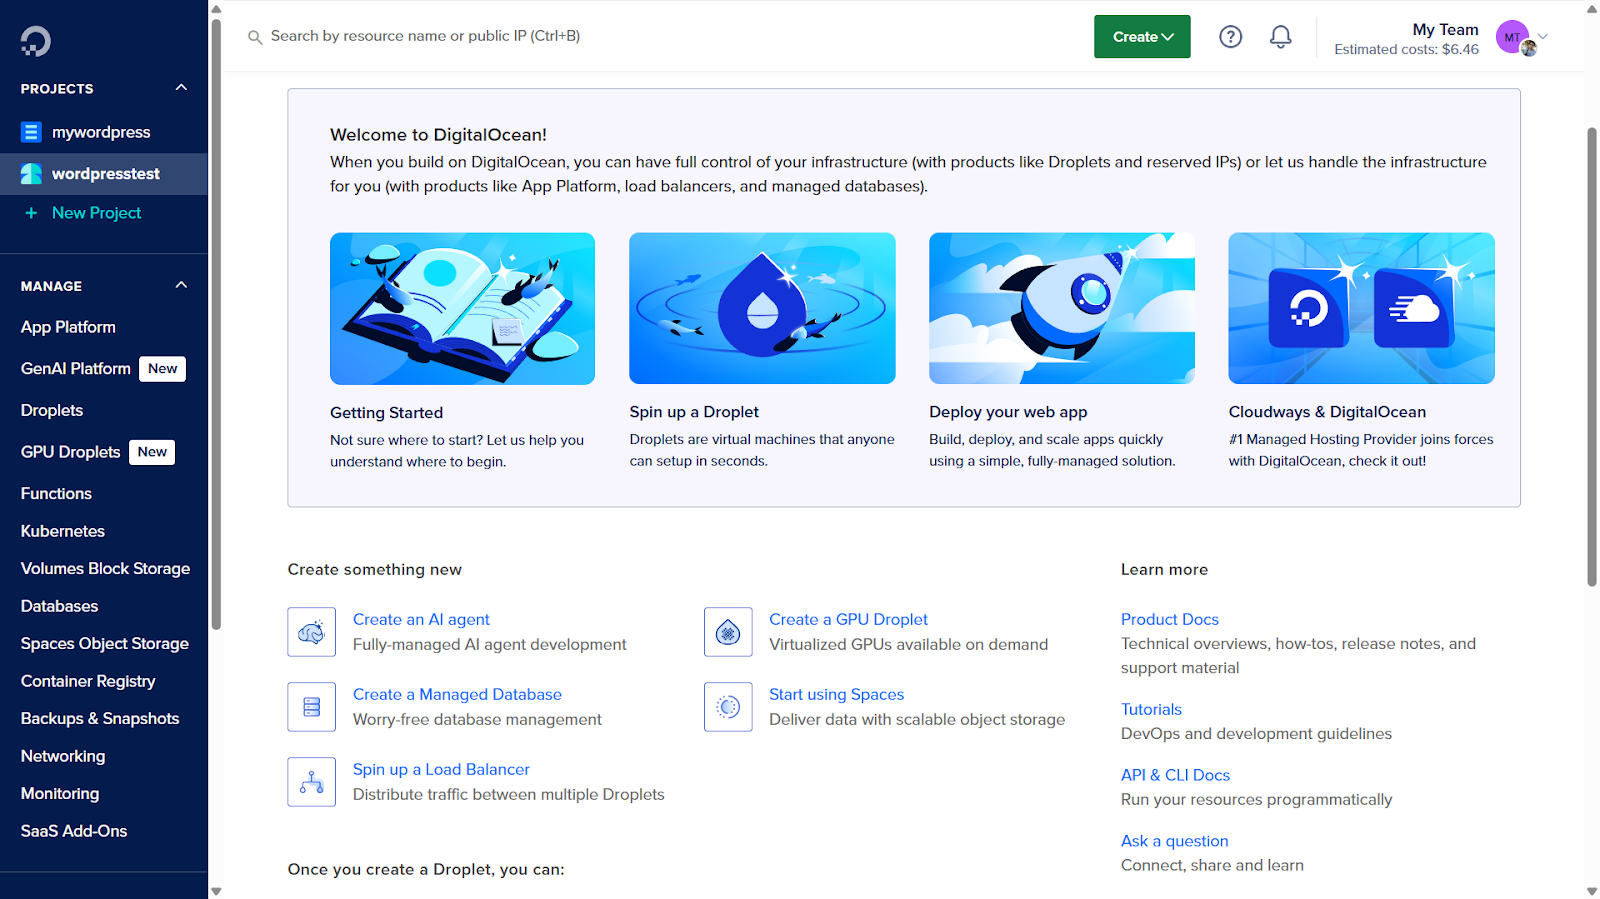Open Kubernetes in sidebar

click(62, 531)
